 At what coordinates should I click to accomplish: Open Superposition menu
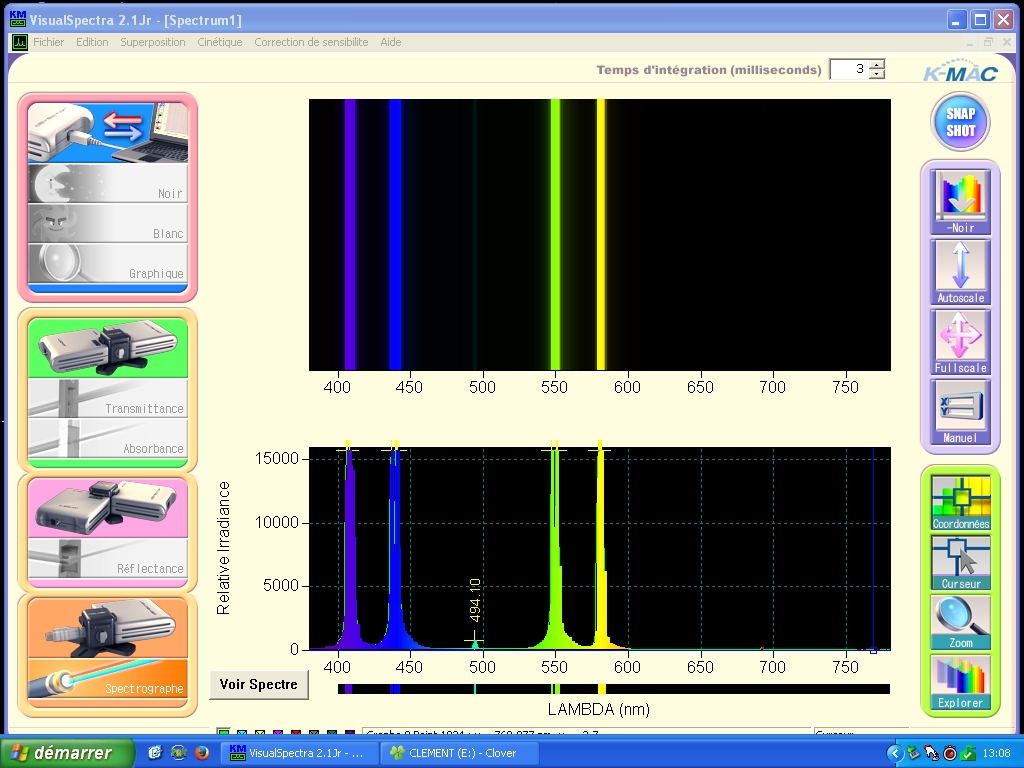[x=153, y=42]
